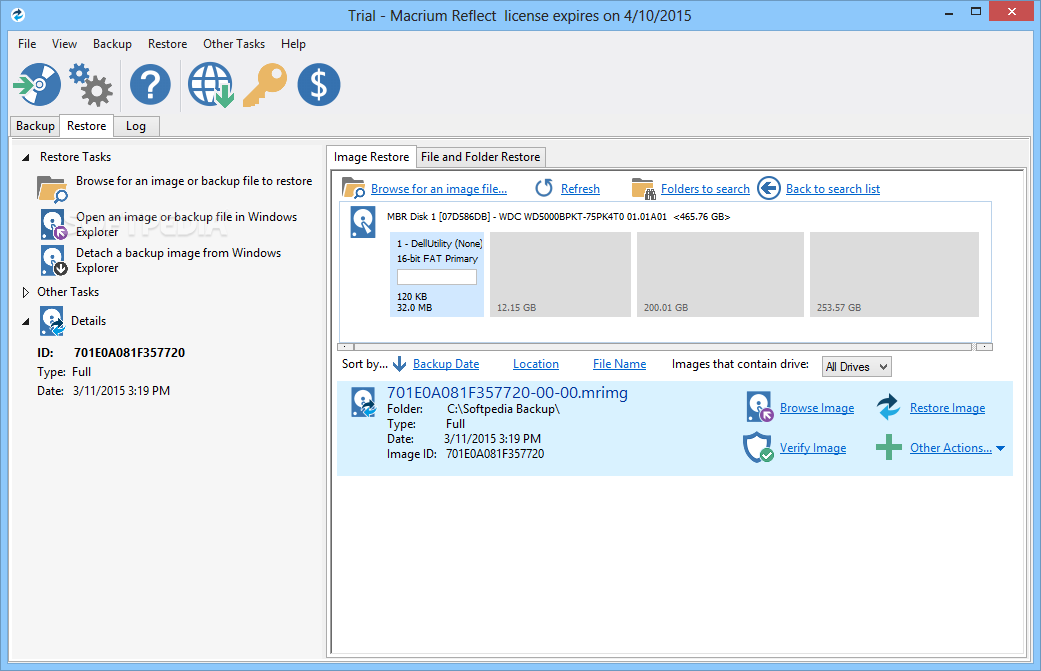Collapse the Details section arrow
Image resolution: width=1041 pixels, height=671 pixels.
click(x=26, y=321)
